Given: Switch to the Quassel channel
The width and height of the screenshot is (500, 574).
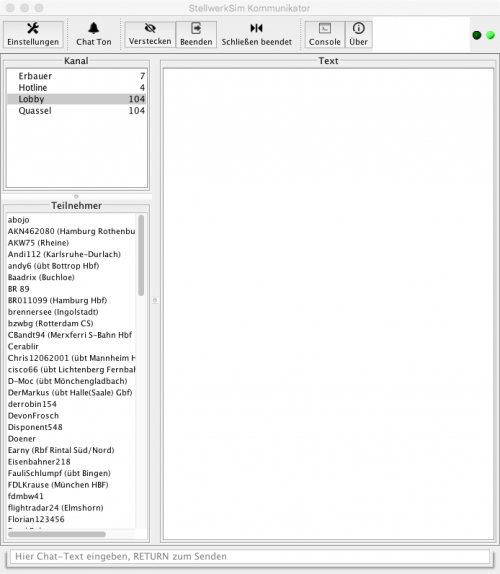Looking at the screenshot, I should pos(77,111).
